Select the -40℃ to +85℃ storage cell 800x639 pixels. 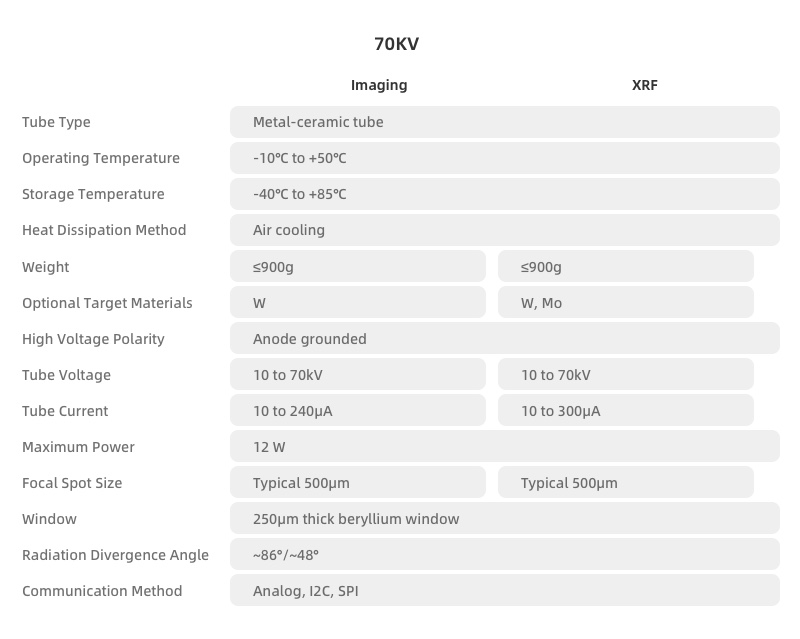click(504, 194)
